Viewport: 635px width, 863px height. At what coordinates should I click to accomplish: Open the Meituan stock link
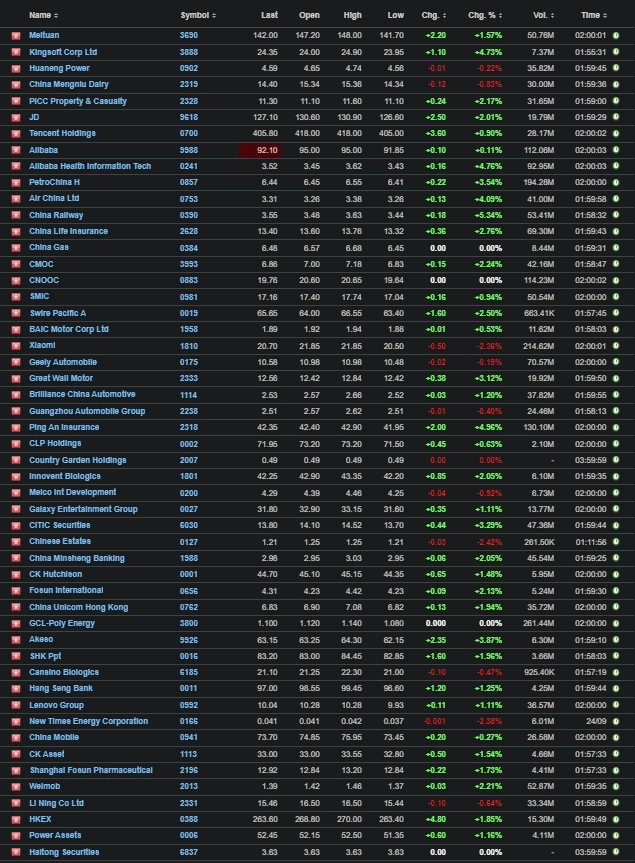pos(44,35)
